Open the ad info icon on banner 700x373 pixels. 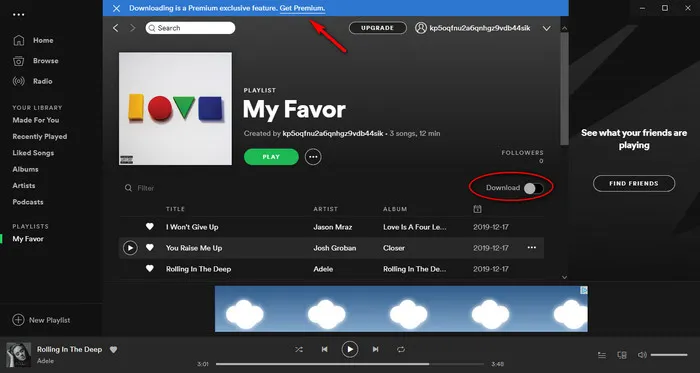584,290
